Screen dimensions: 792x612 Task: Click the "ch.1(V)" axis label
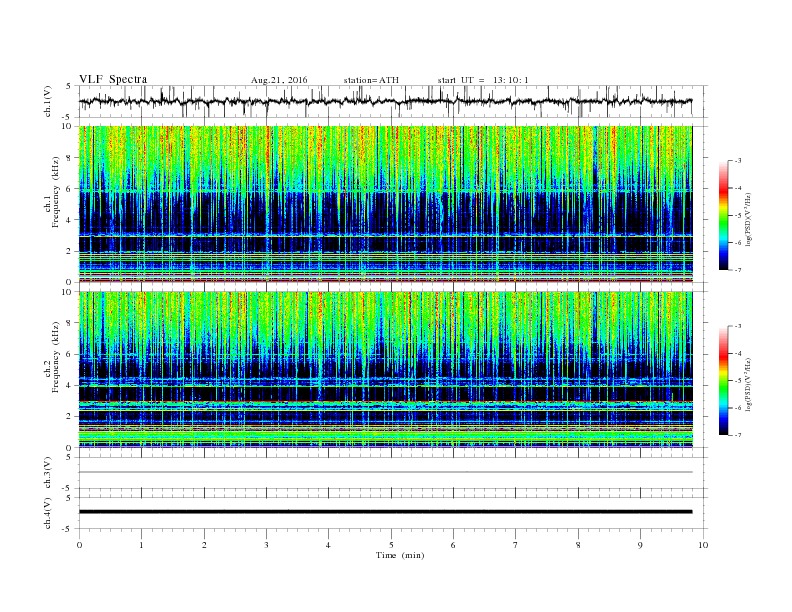click(48, 101)
